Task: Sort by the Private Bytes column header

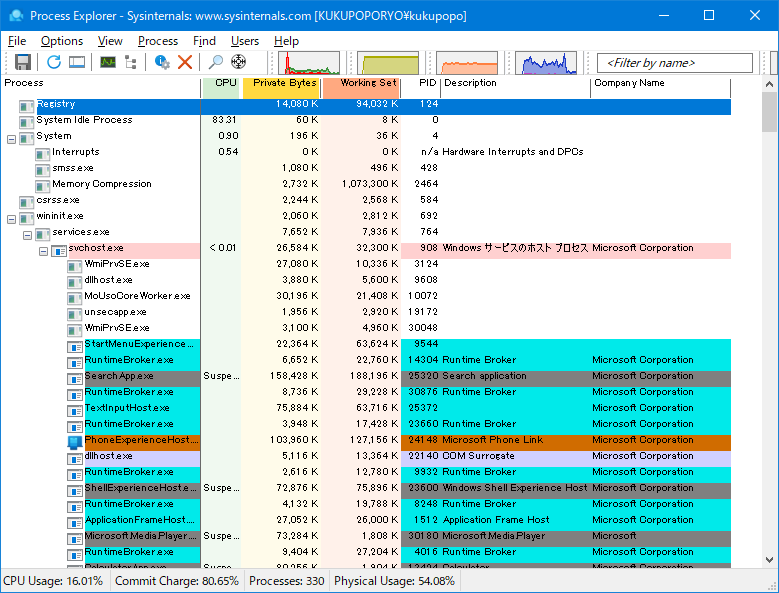Action: (281, 86)
